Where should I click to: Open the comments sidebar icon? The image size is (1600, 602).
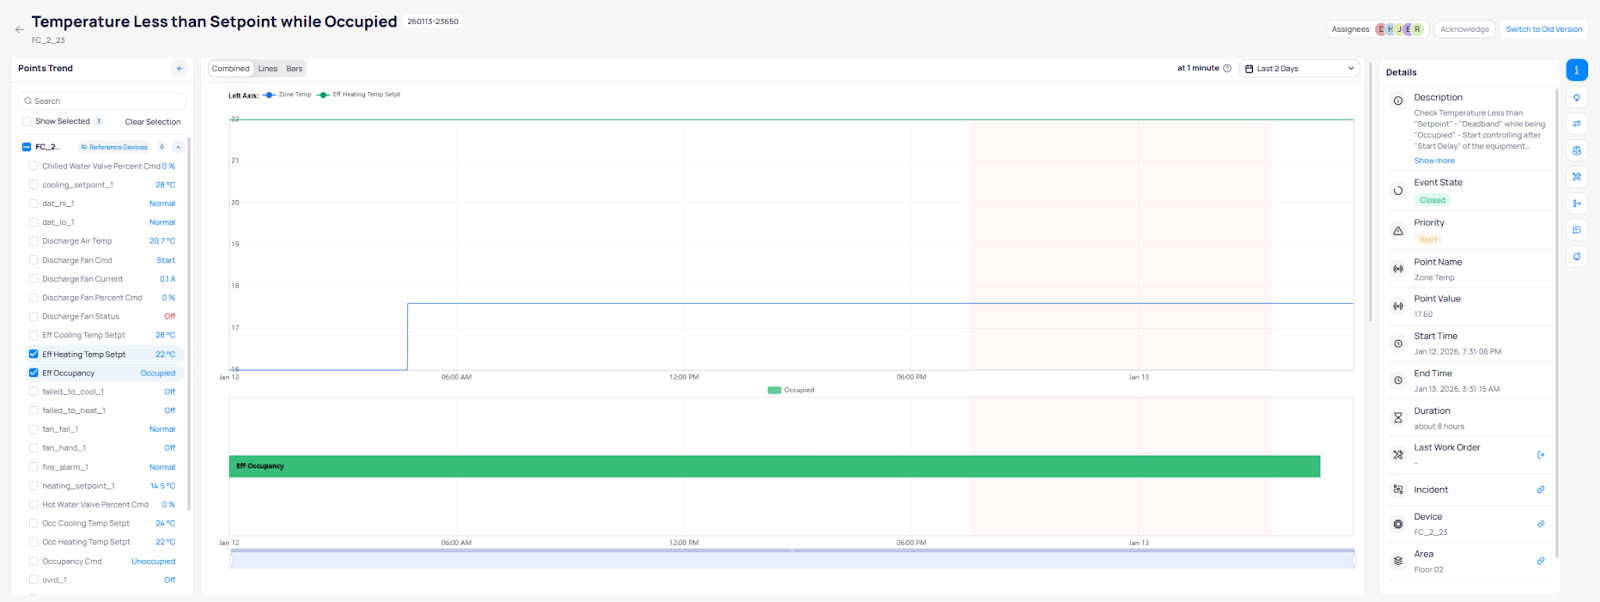click(1576, 230)
